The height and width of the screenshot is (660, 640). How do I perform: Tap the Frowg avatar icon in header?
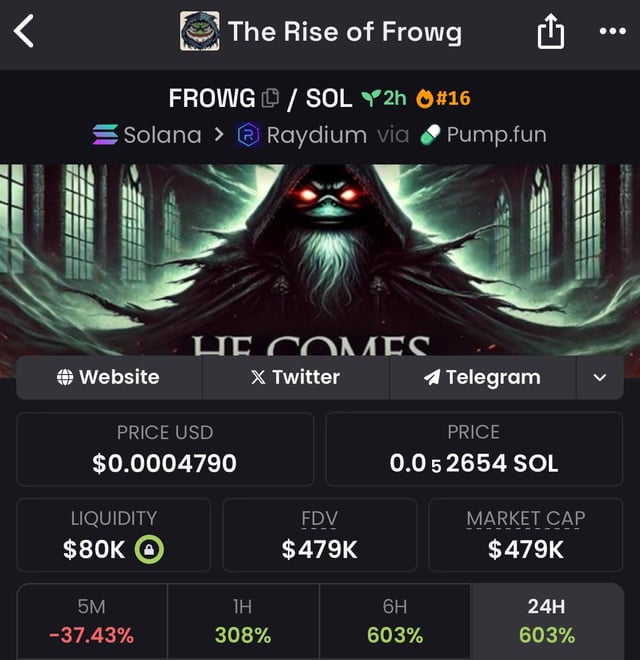click(200, 32)
